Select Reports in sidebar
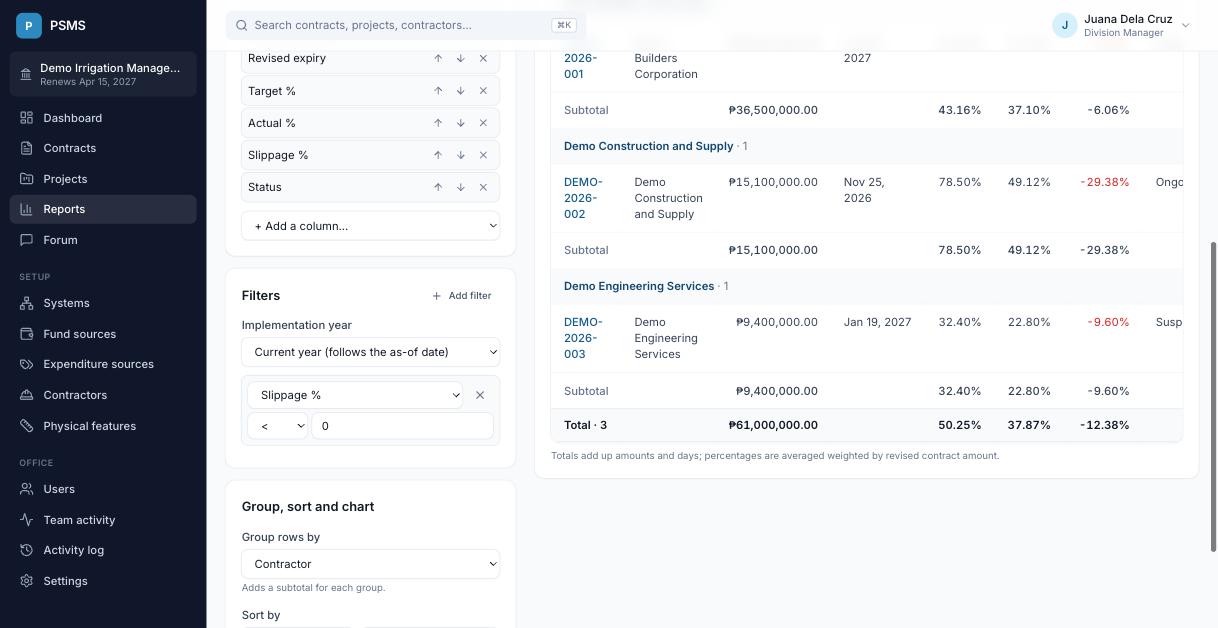The height and width of the screenshot is (628, 1218). point(103,209)
